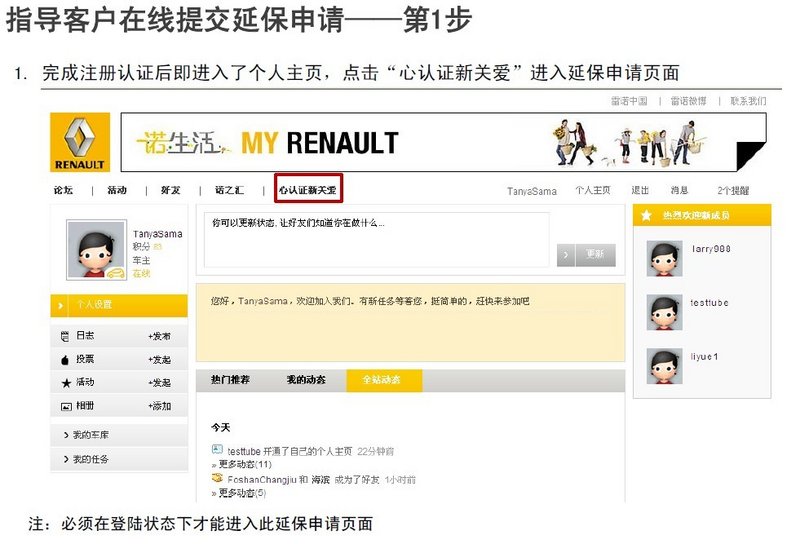Open 日志 in the sidebar
800x544 pixels.
tap(85, 336)
